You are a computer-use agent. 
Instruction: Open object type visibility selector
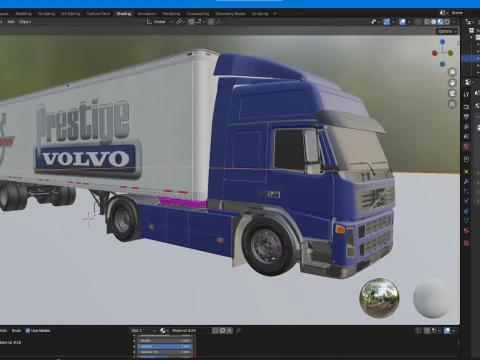click(x=375, y=22)
